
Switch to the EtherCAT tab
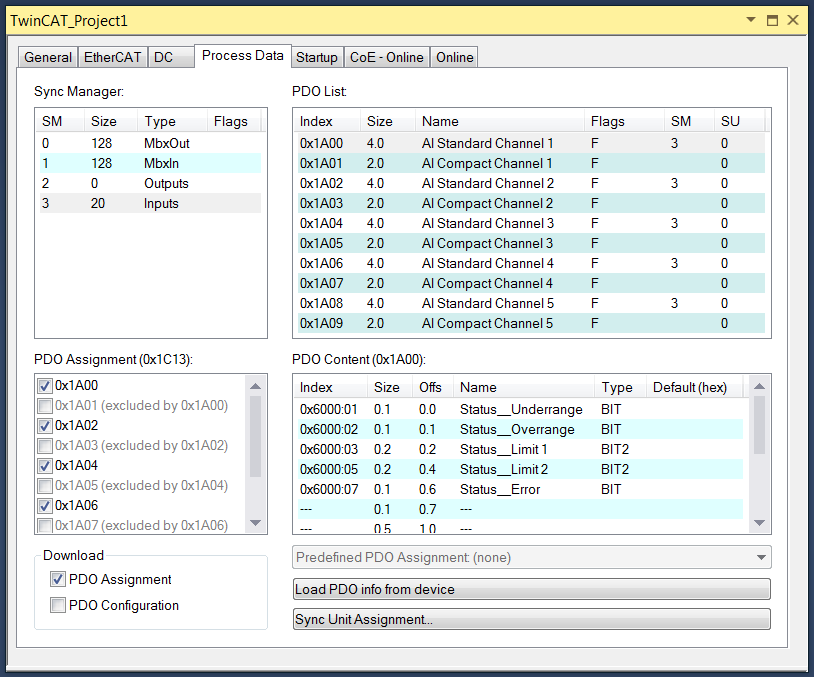[x=113, y=57]
